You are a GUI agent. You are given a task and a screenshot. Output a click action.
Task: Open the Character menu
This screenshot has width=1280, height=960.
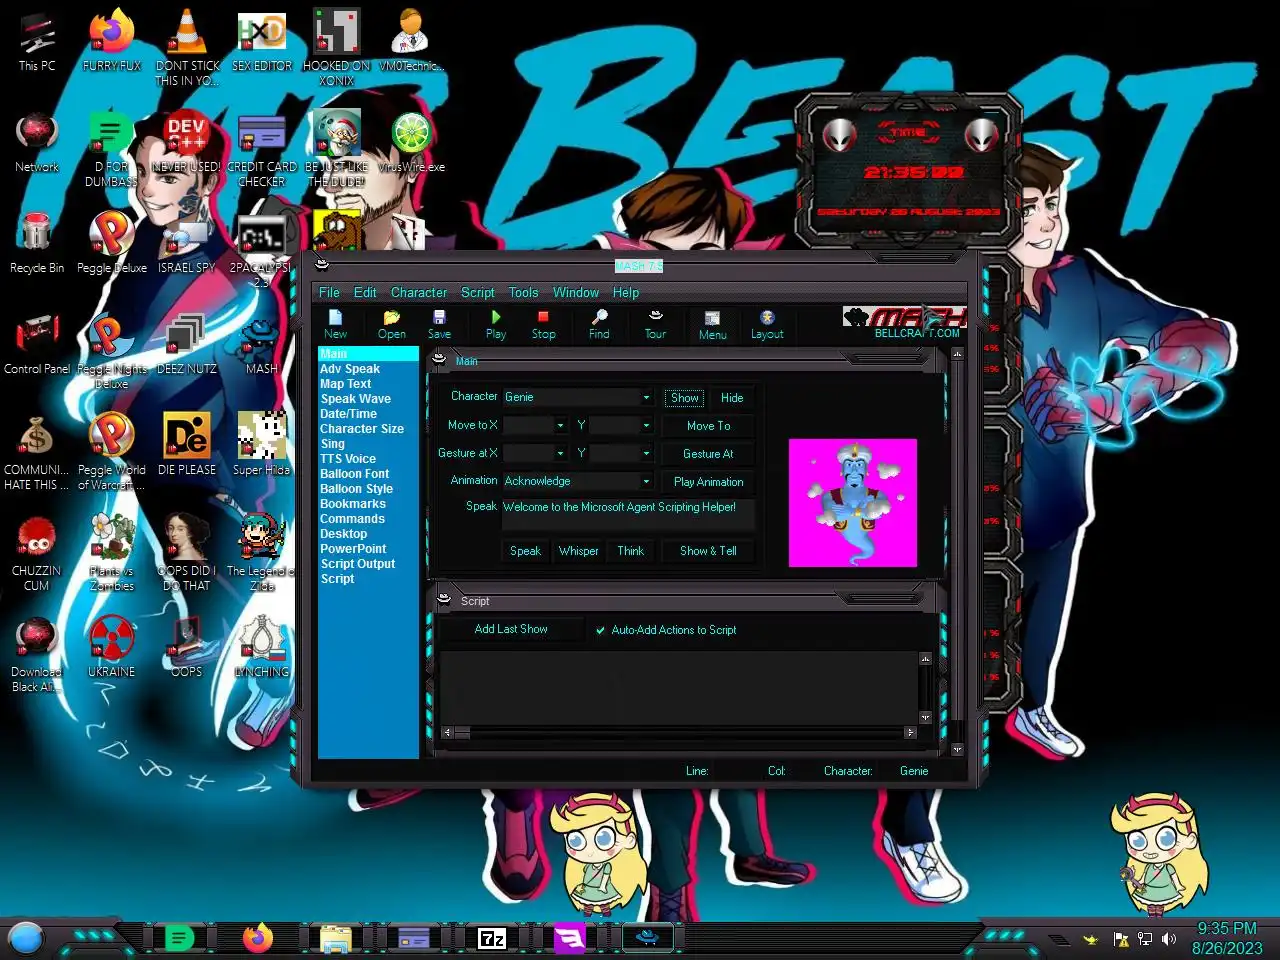click(x=419, y=292)
